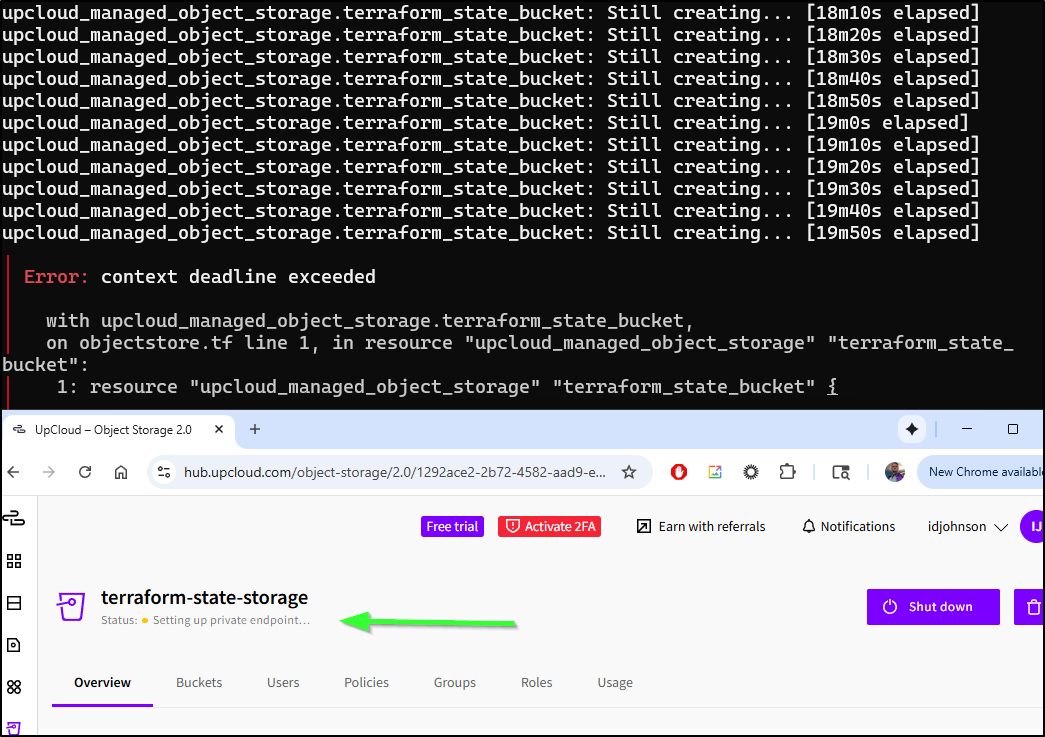Activate 2FA via the red button
Viewport: 1045px width, 737px height.
[549, 526]
